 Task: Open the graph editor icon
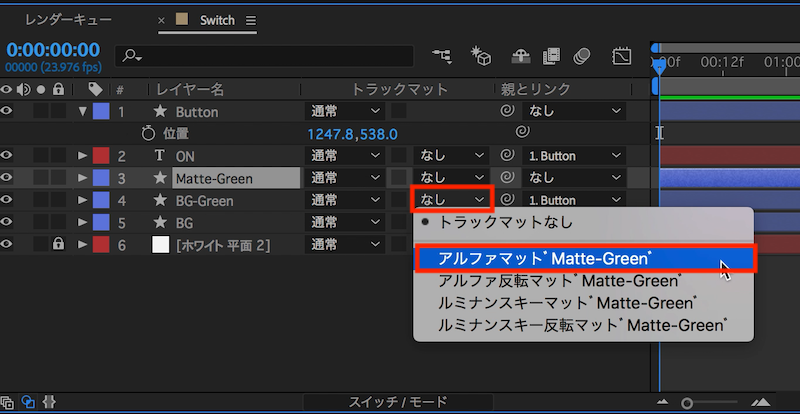[621, 56]
